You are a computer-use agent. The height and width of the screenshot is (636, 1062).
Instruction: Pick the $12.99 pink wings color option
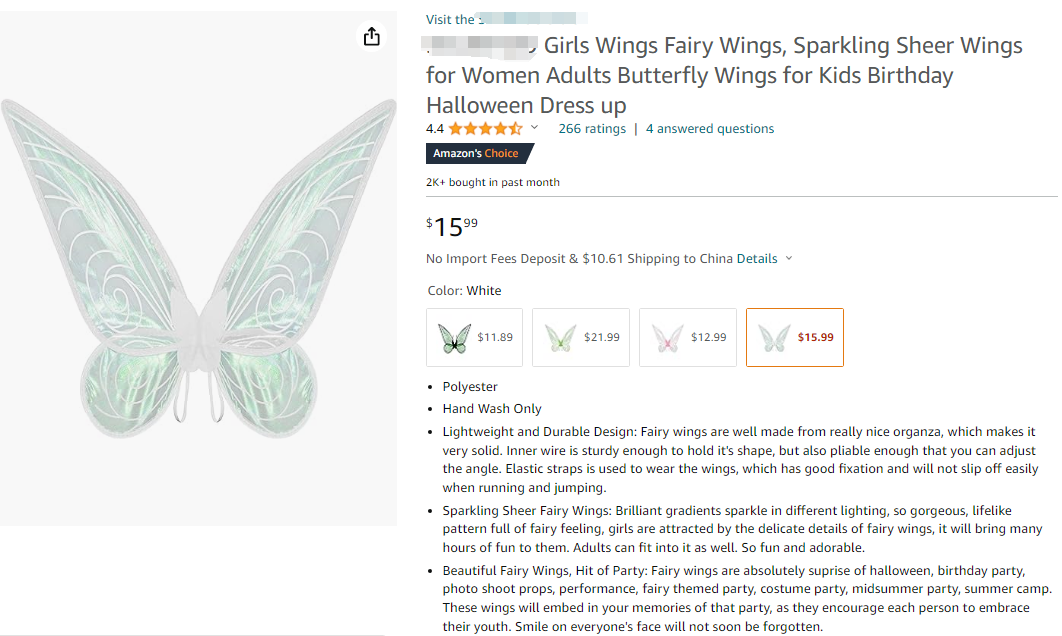click(687, 338)
